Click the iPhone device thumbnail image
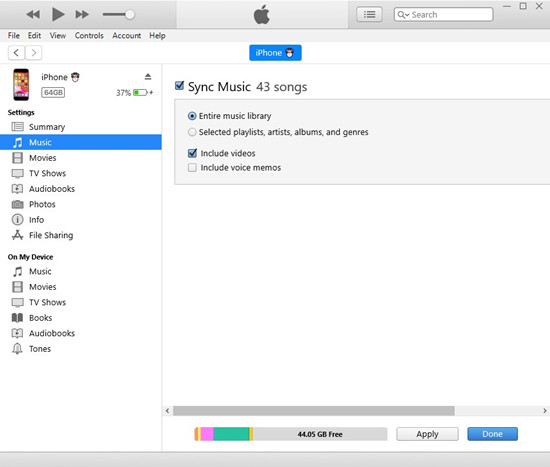Image resolution: width=550 pixels, height=467 pixels. [x=21, y=85]
